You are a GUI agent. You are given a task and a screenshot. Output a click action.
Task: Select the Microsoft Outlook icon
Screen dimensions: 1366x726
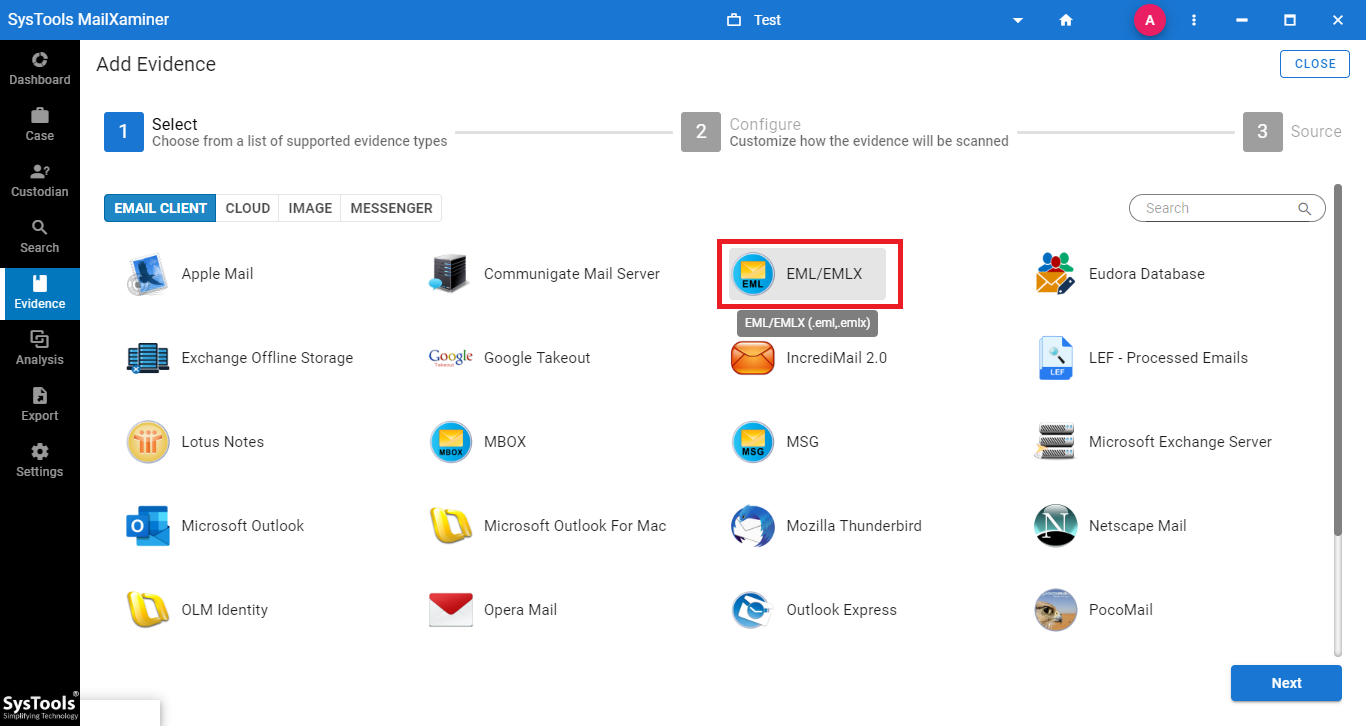[x=148, y=526]
